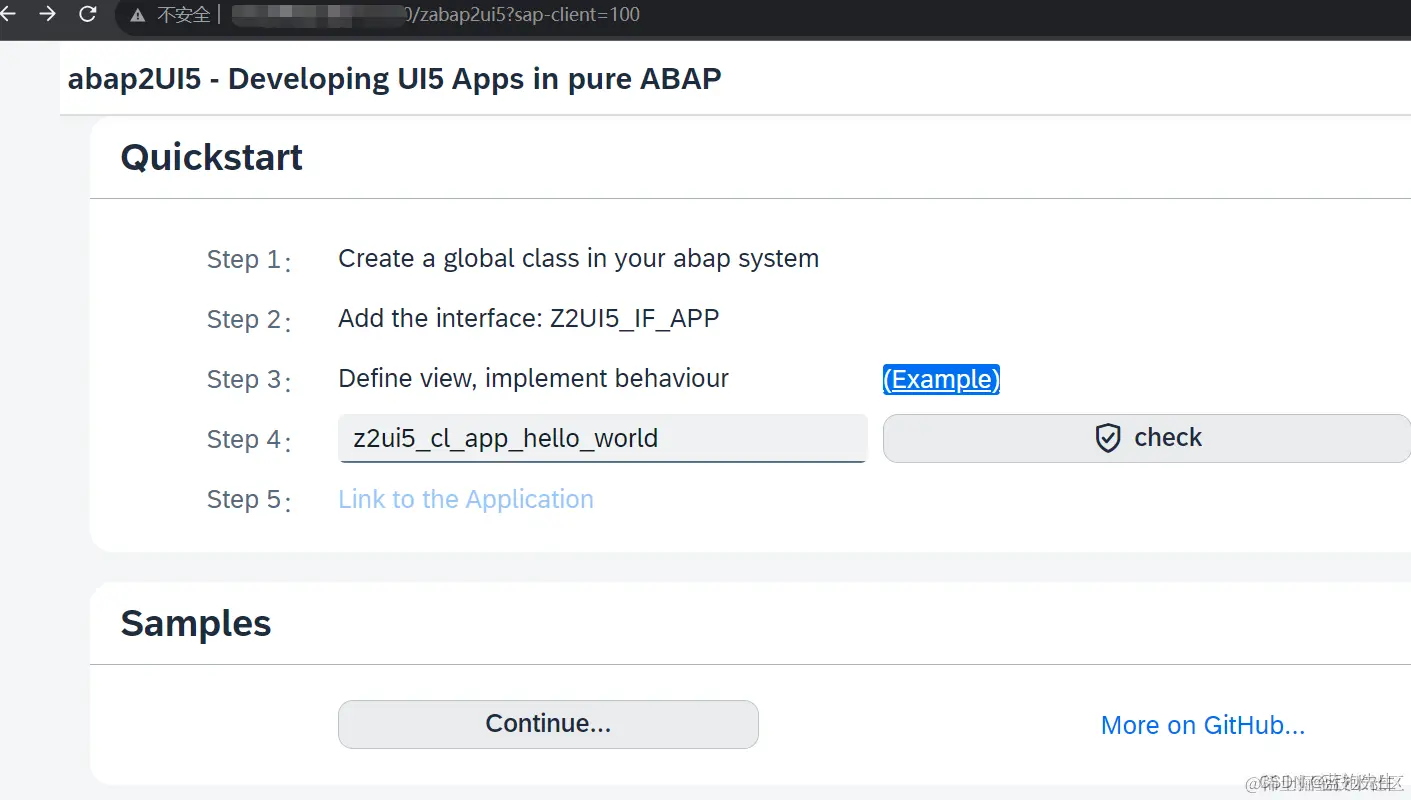1411x800 pixels.
Task: Open Link to the Application in Step 5
Action: 466,499
